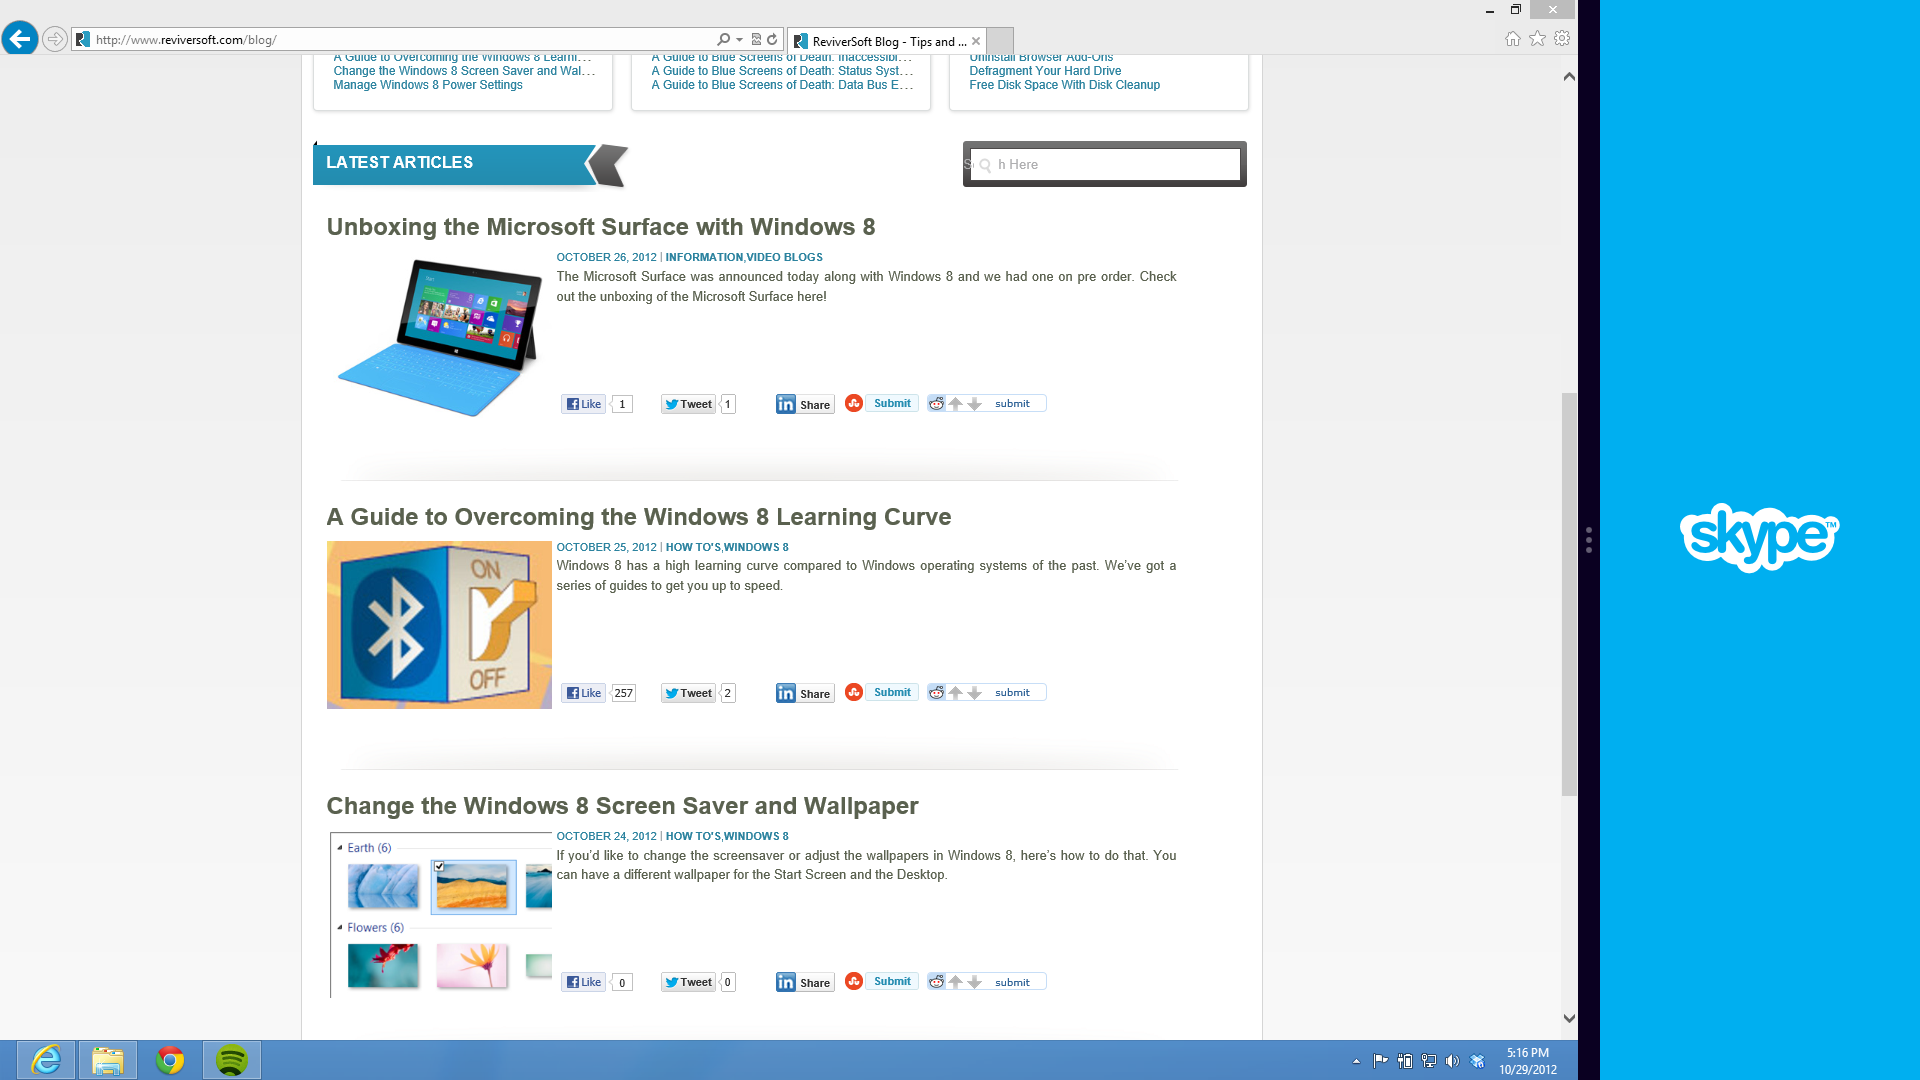Open Favorites with the star icon
The height and width of the screenshot is (1080, 1920).
(1537, 39)
